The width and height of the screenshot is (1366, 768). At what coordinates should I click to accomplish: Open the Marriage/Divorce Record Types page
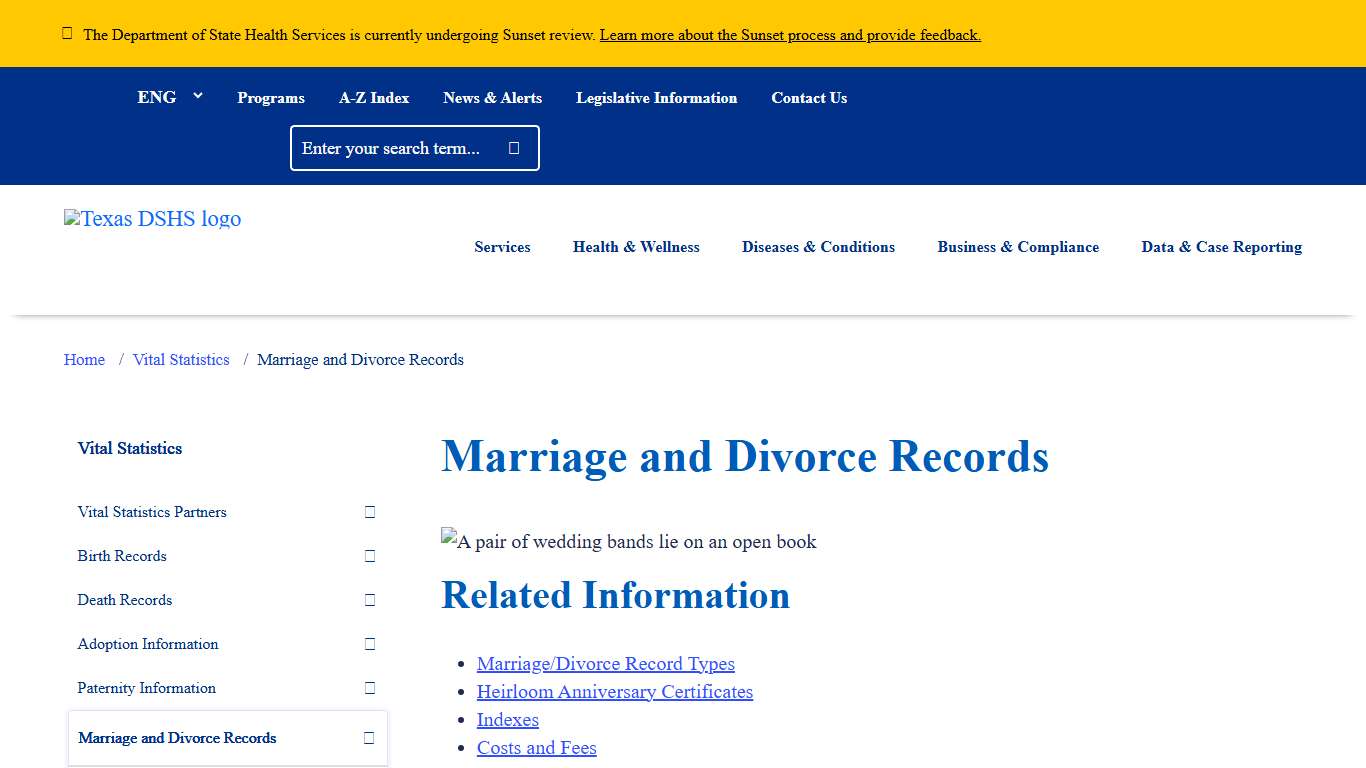pos(606,663)
